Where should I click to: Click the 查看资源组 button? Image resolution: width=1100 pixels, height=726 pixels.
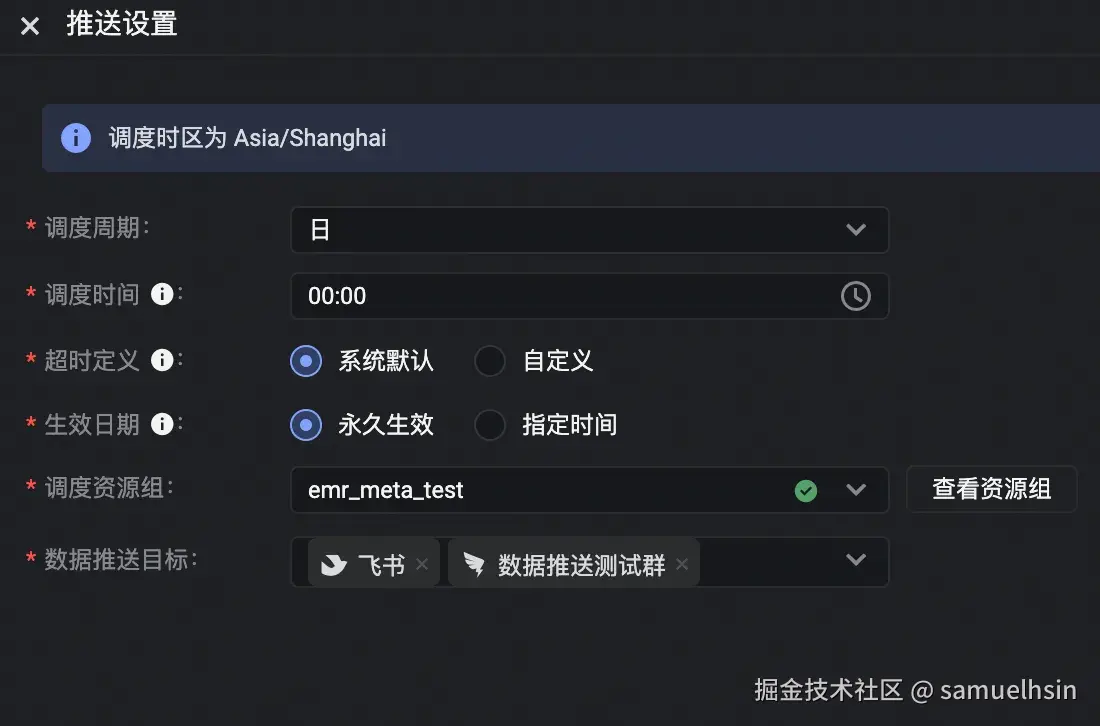(x=991, y=489)
